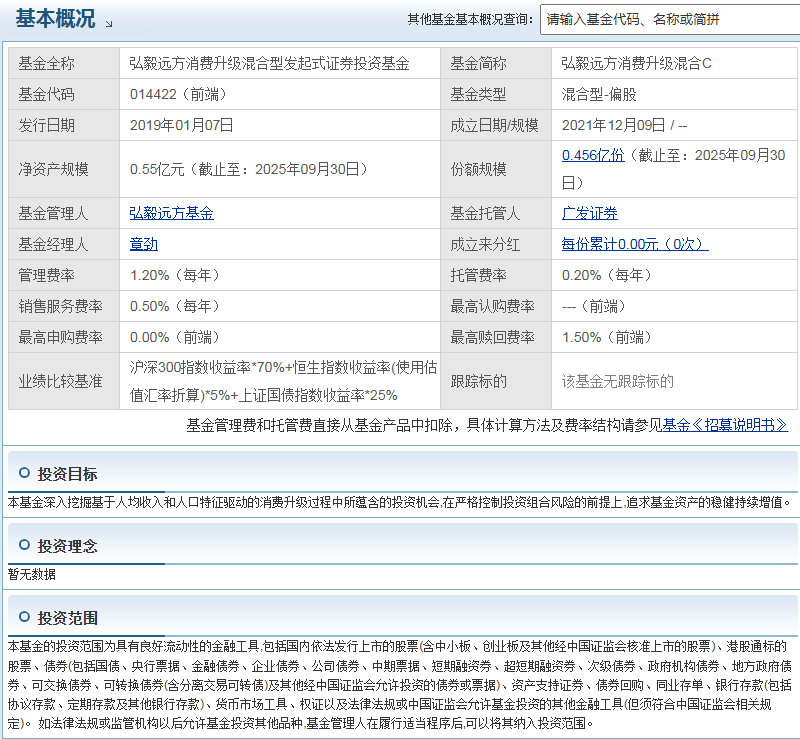This screenshot has width=800, height=739.
Task: Click the 基金简称 label cell
Action: (495, 63)
